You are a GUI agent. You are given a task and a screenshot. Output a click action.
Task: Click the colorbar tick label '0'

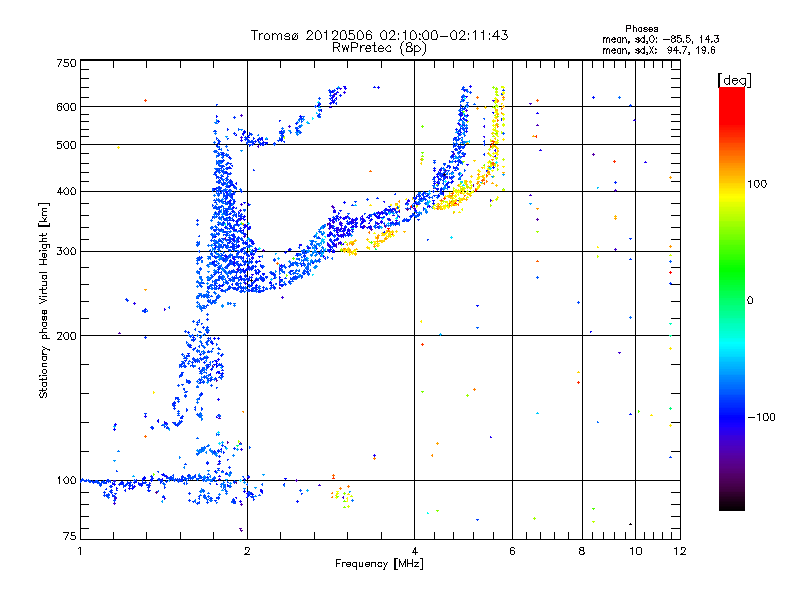(750, 300)
